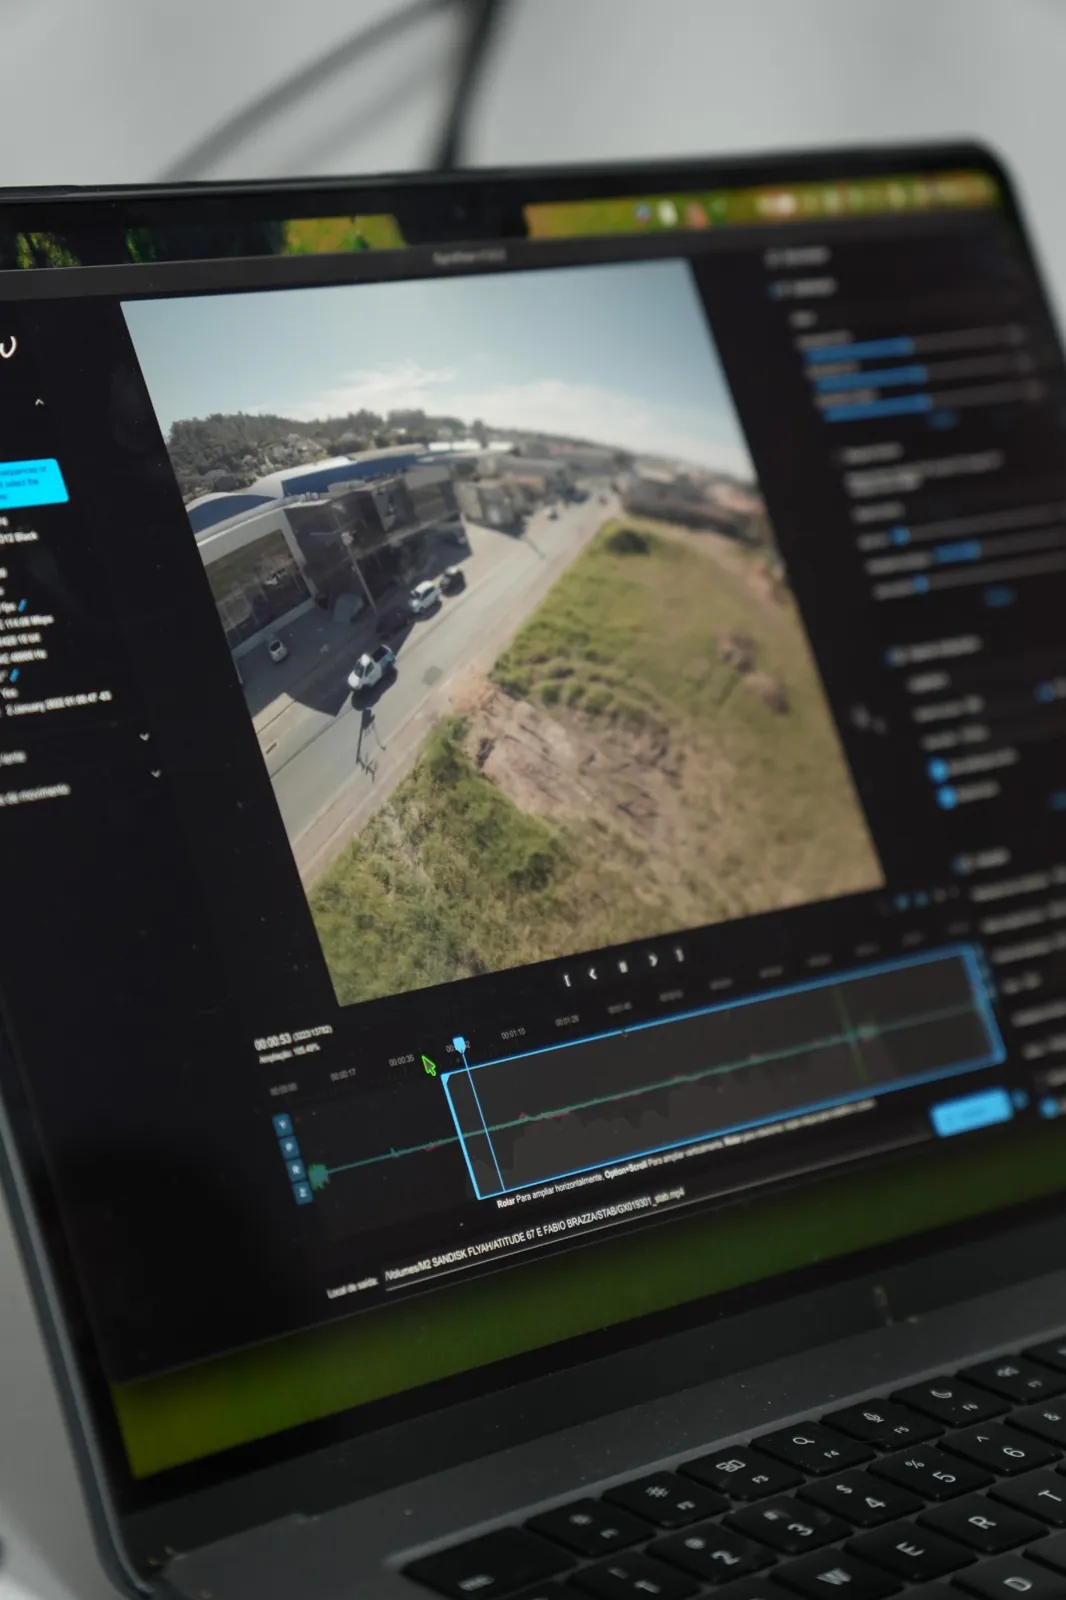Viewport: 1066px width, 1600px height.
Task: Click the 00:01:10 timeline tick label
Action: point(513,1032)
